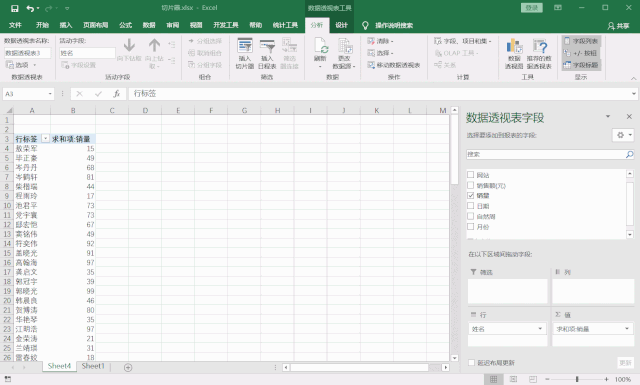The width and height of the screenshot is (640, 385).
Task: Click the zoom slider handle
Action: [577, 379]
